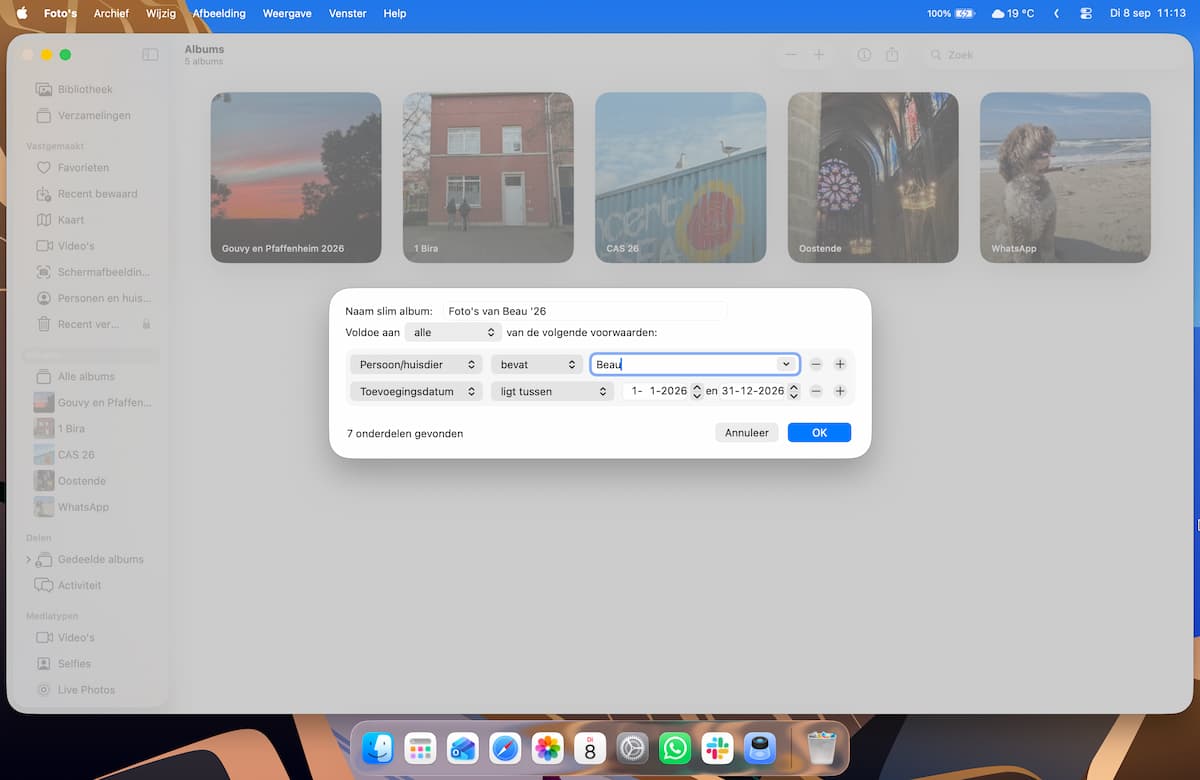
Task: Toggle the sidebar in Photos window
Action: [150, 55]
